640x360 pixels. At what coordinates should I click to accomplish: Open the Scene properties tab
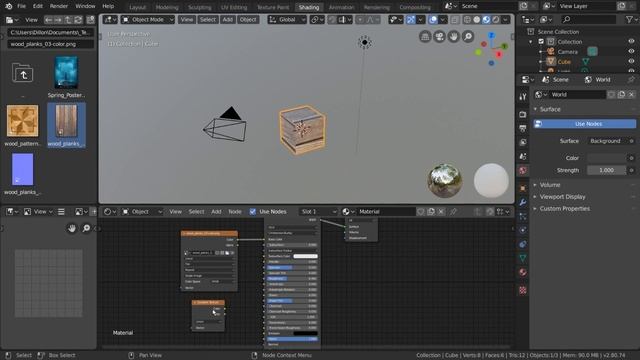point(523,157)
